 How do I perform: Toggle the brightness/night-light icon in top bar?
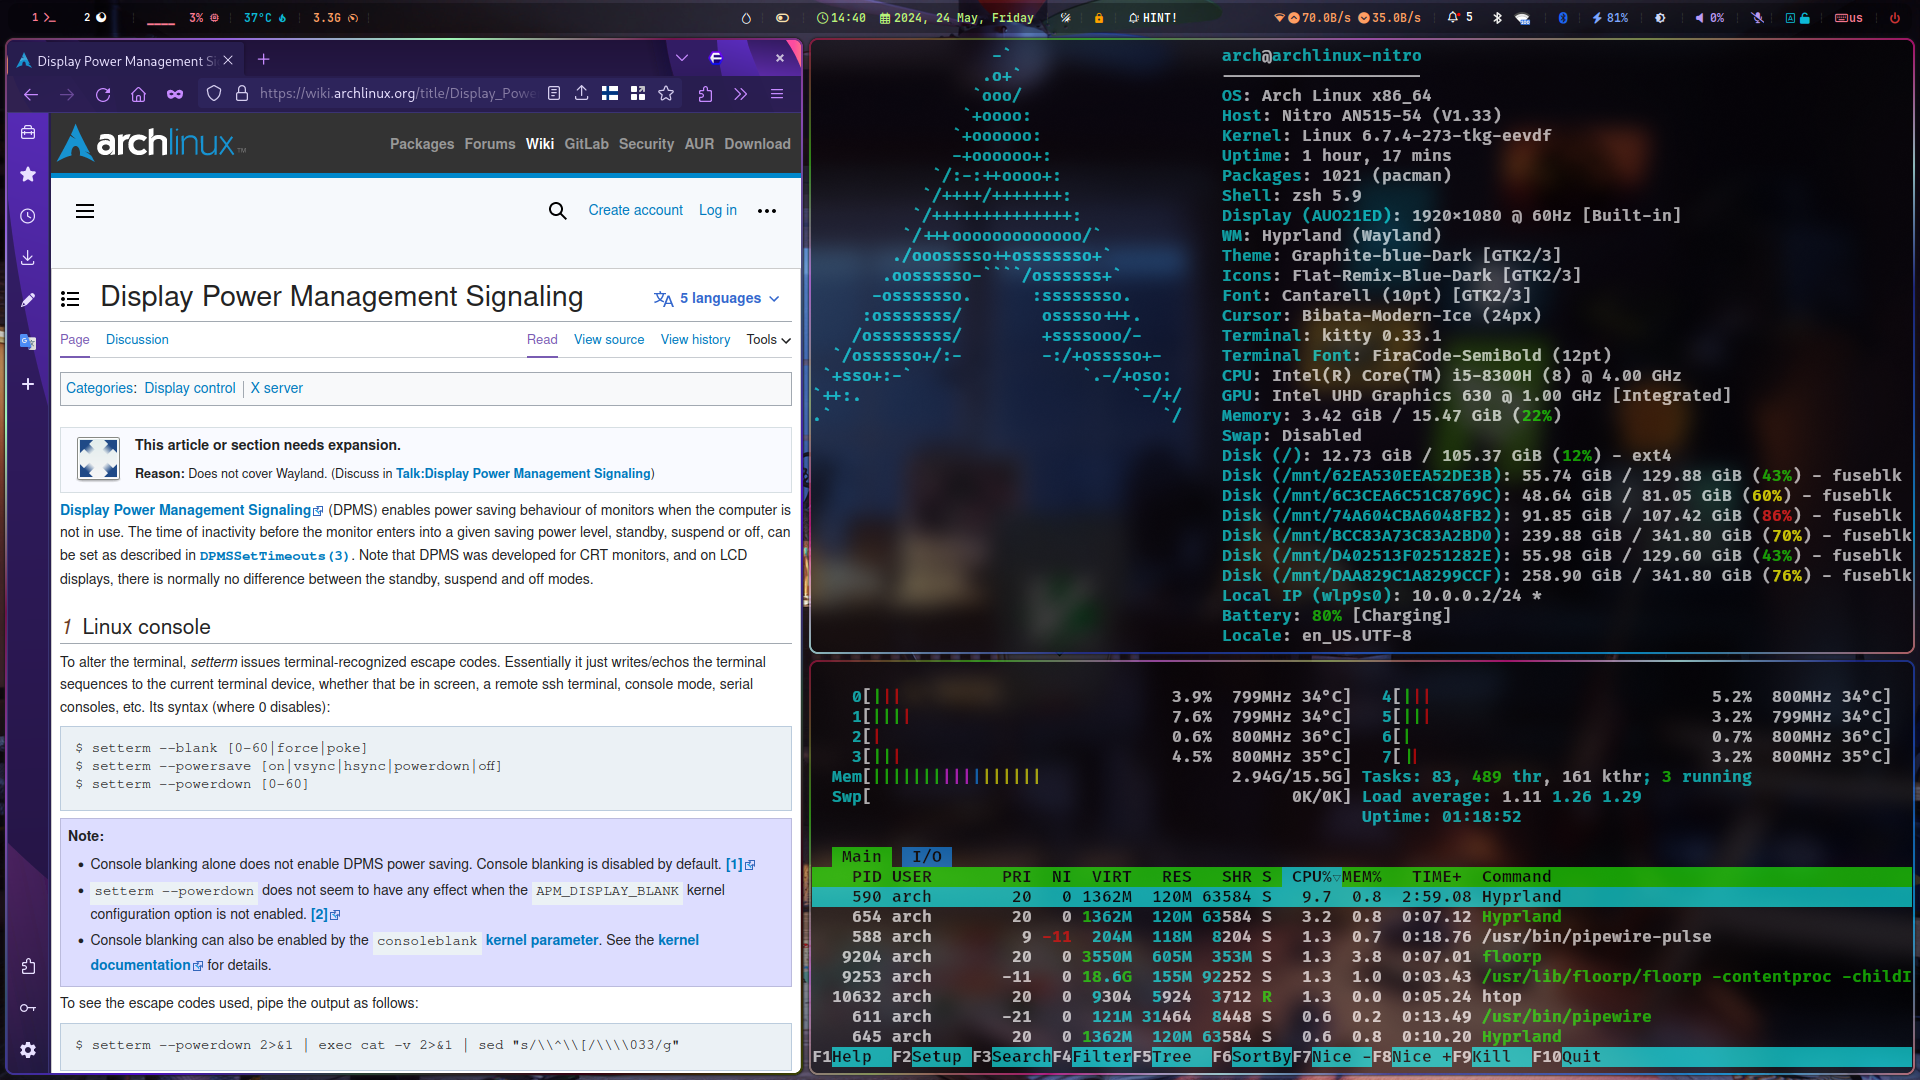1660,18
